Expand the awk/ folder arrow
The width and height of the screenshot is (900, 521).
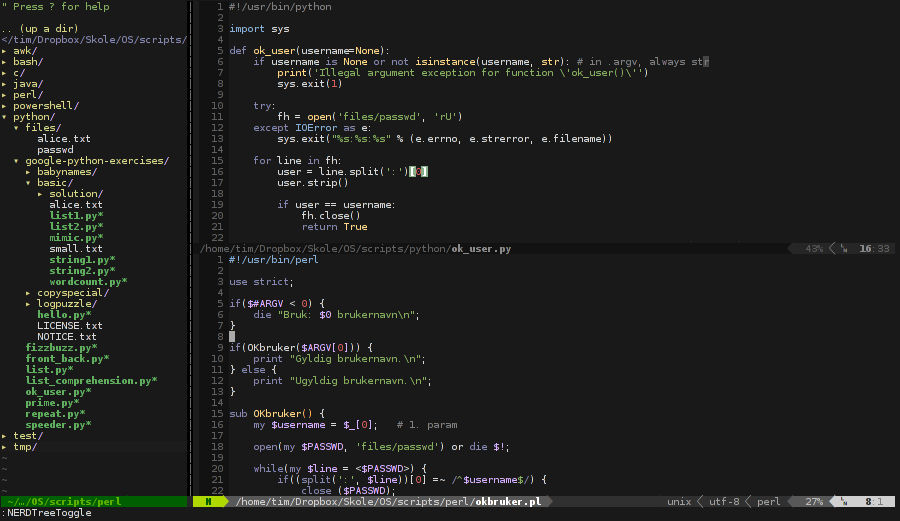[4, 51]
